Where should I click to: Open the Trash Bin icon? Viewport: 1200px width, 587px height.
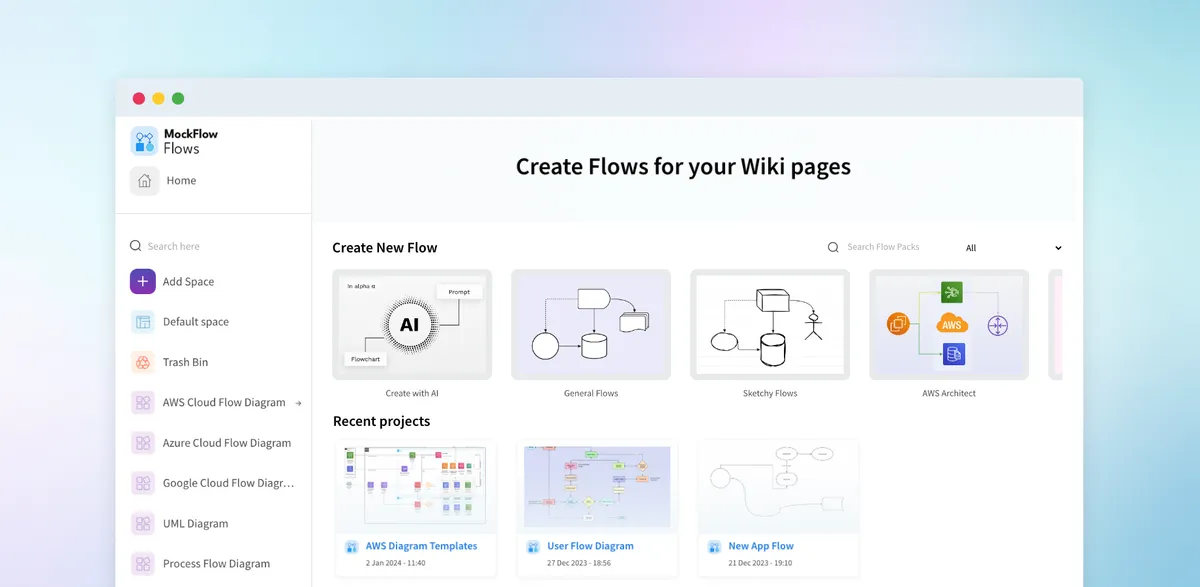(143, 362)
